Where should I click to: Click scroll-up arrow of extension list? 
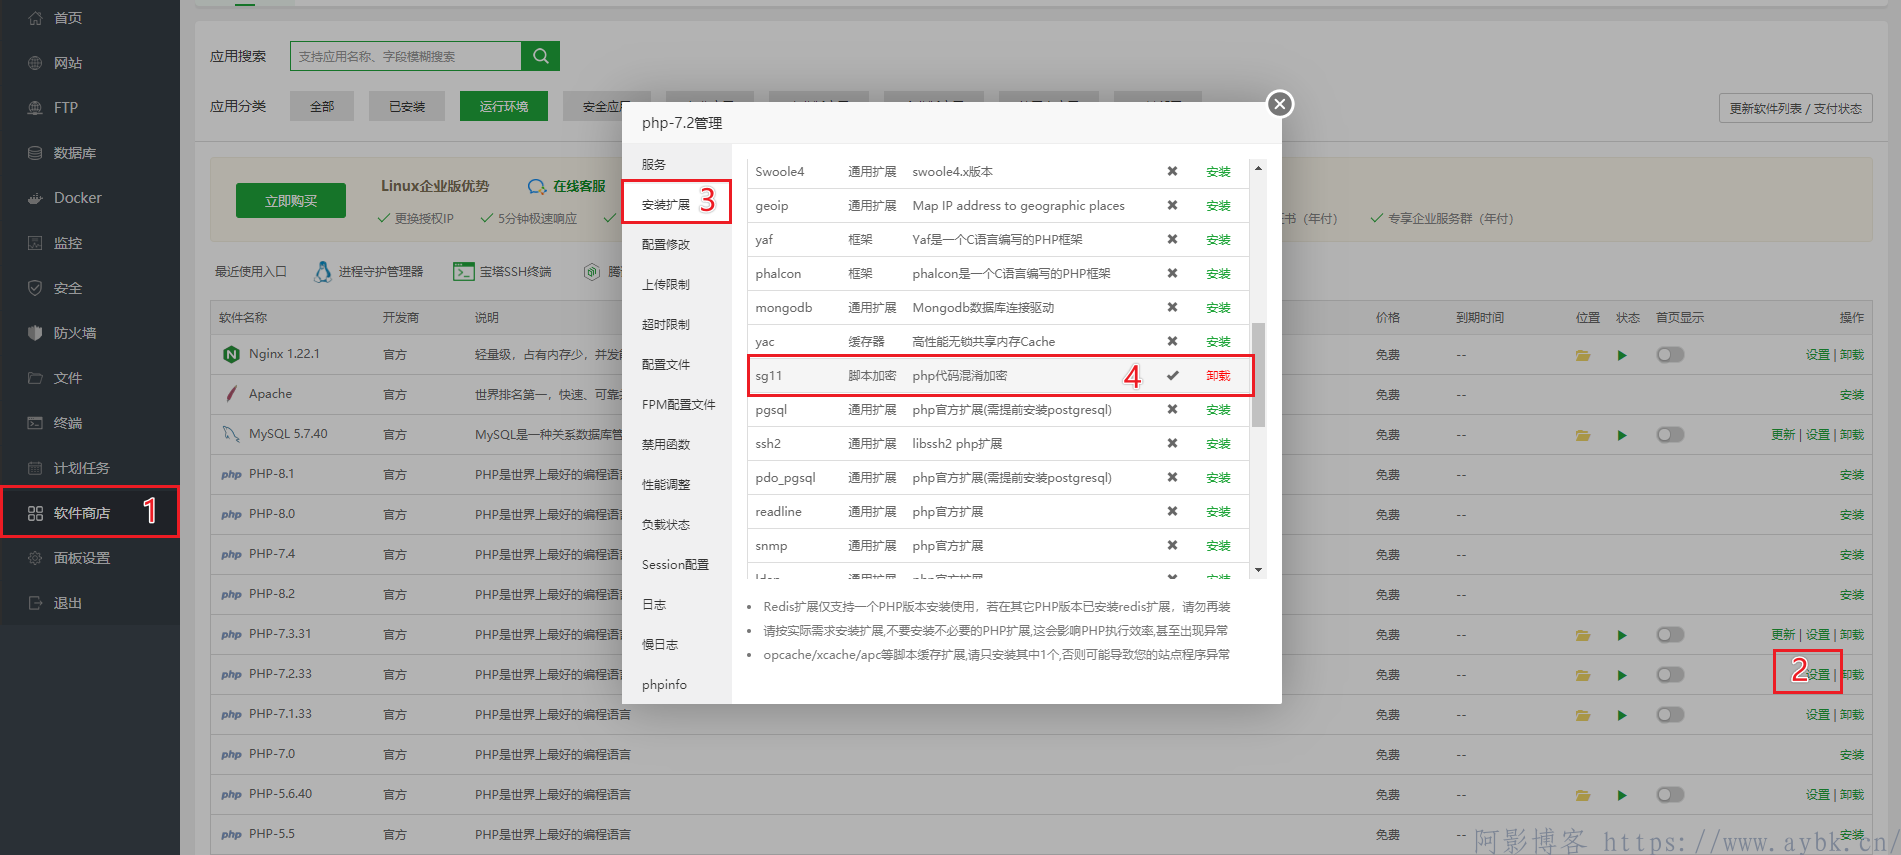[1258, 168]
